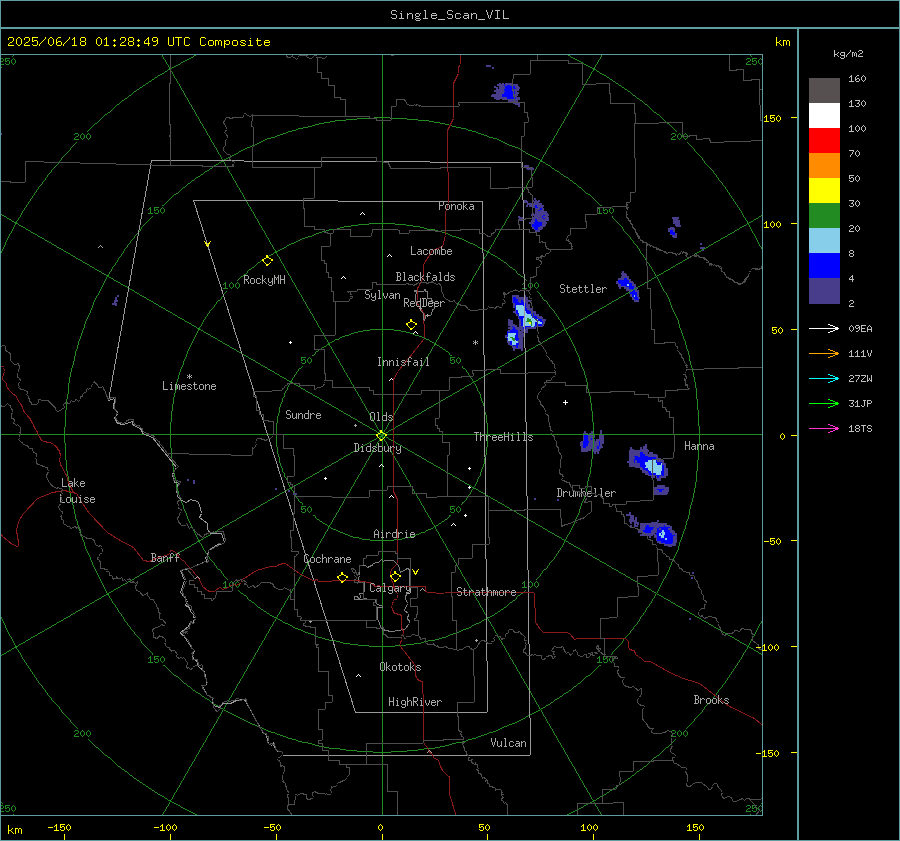900x841 pixels.
Task: Select the yellow diamond marker below Cochrane
Action: pyautogui.click(x=342, y=577)
